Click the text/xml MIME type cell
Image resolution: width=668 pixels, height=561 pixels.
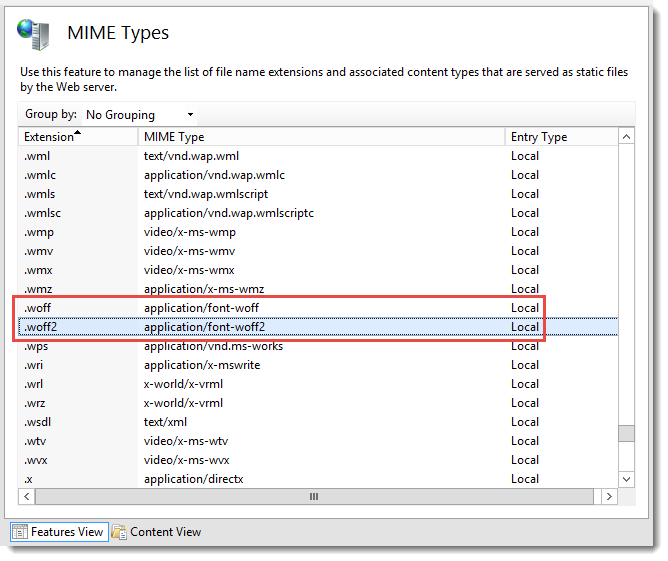165,422
